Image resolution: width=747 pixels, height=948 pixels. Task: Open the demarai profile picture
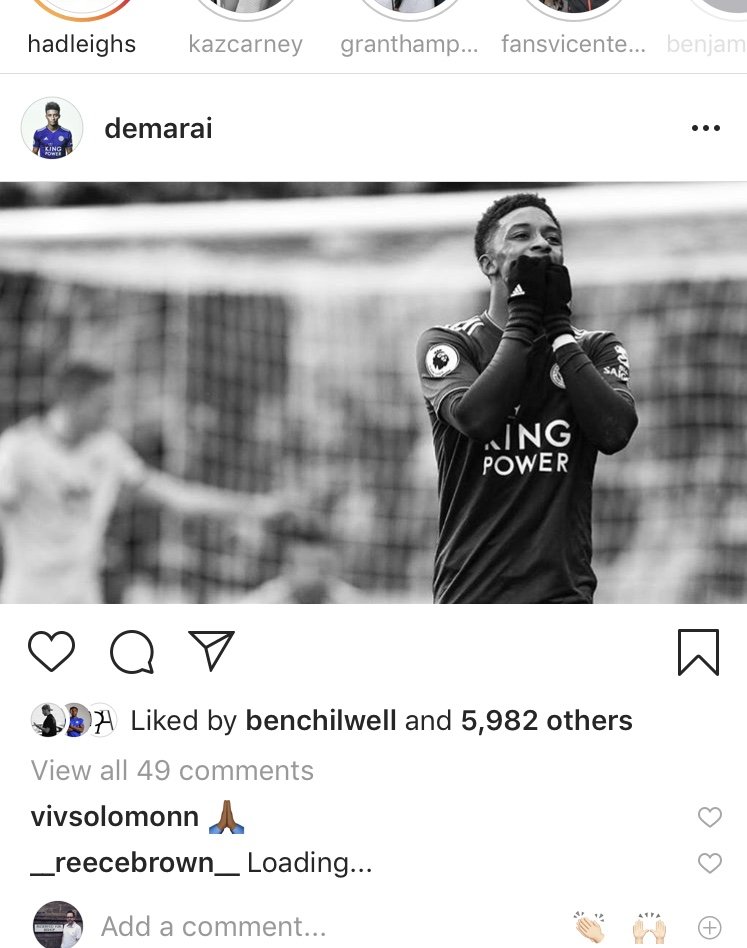(x=52, y=128)
